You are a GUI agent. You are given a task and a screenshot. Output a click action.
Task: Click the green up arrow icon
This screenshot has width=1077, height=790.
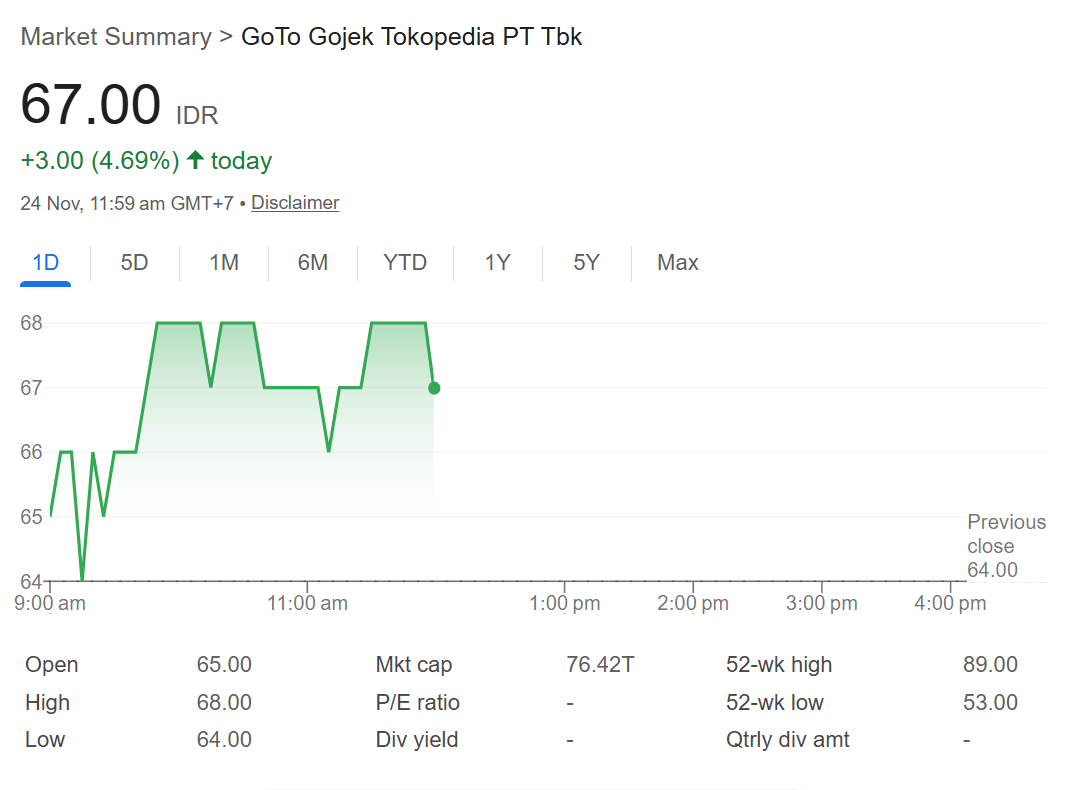(195, 160)
